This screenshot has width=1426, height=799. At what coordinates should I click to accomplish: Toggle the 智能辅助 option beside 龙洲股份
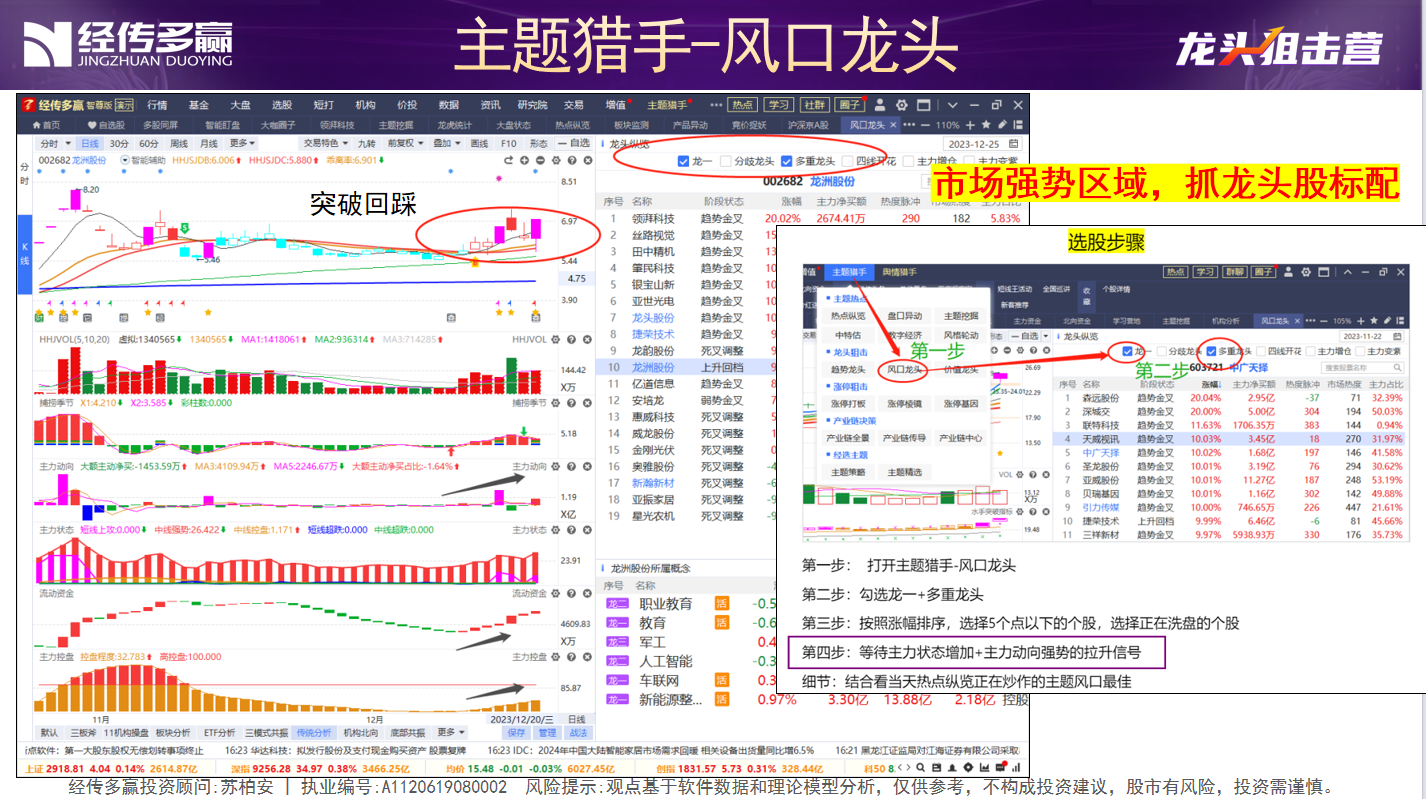click(144, 160)
